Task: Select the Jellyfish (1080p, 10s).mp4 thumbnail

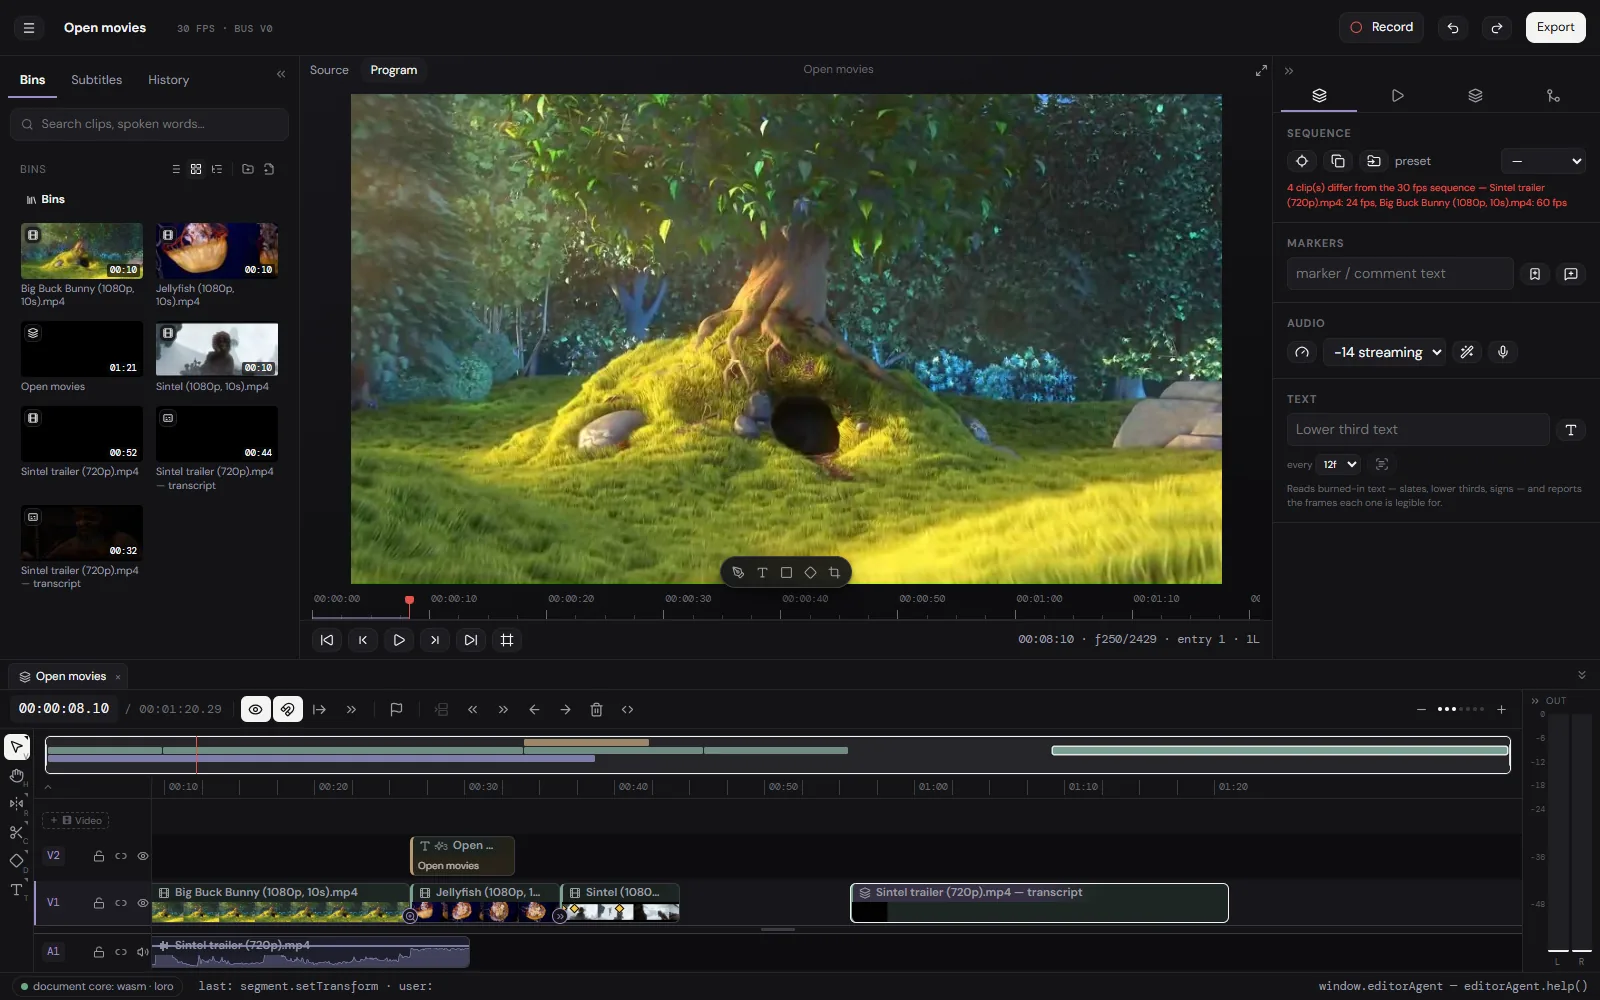Action: 217,250
